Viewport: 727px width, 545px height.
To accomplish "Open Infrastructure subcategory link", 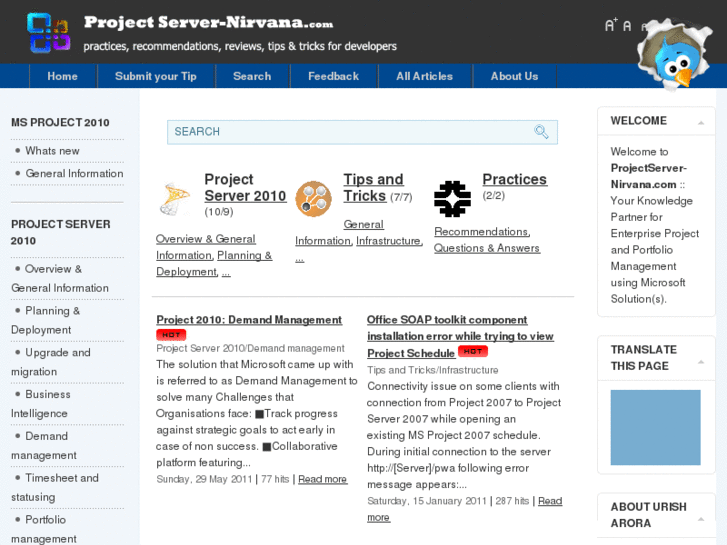I will [388, 241].
